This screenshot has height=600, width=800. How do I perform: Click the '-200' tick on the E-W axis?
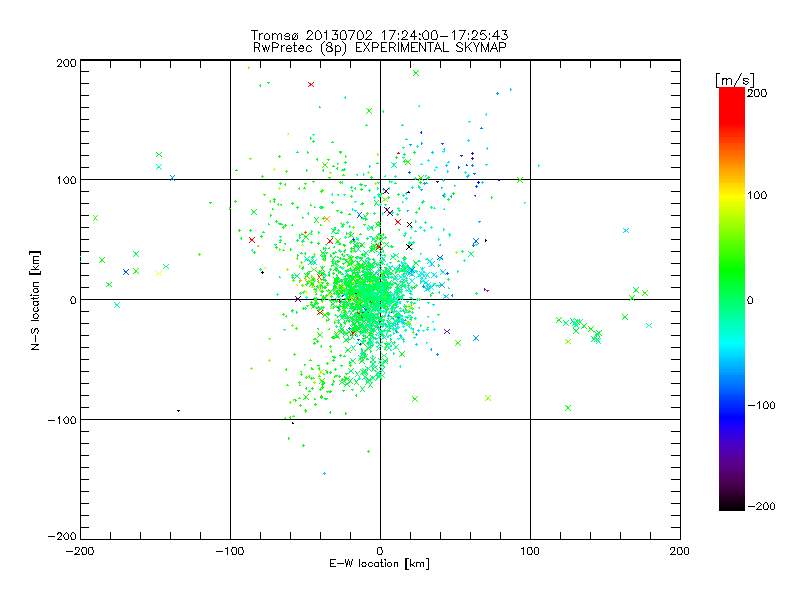pyautogui.click(x=80, y=551)
